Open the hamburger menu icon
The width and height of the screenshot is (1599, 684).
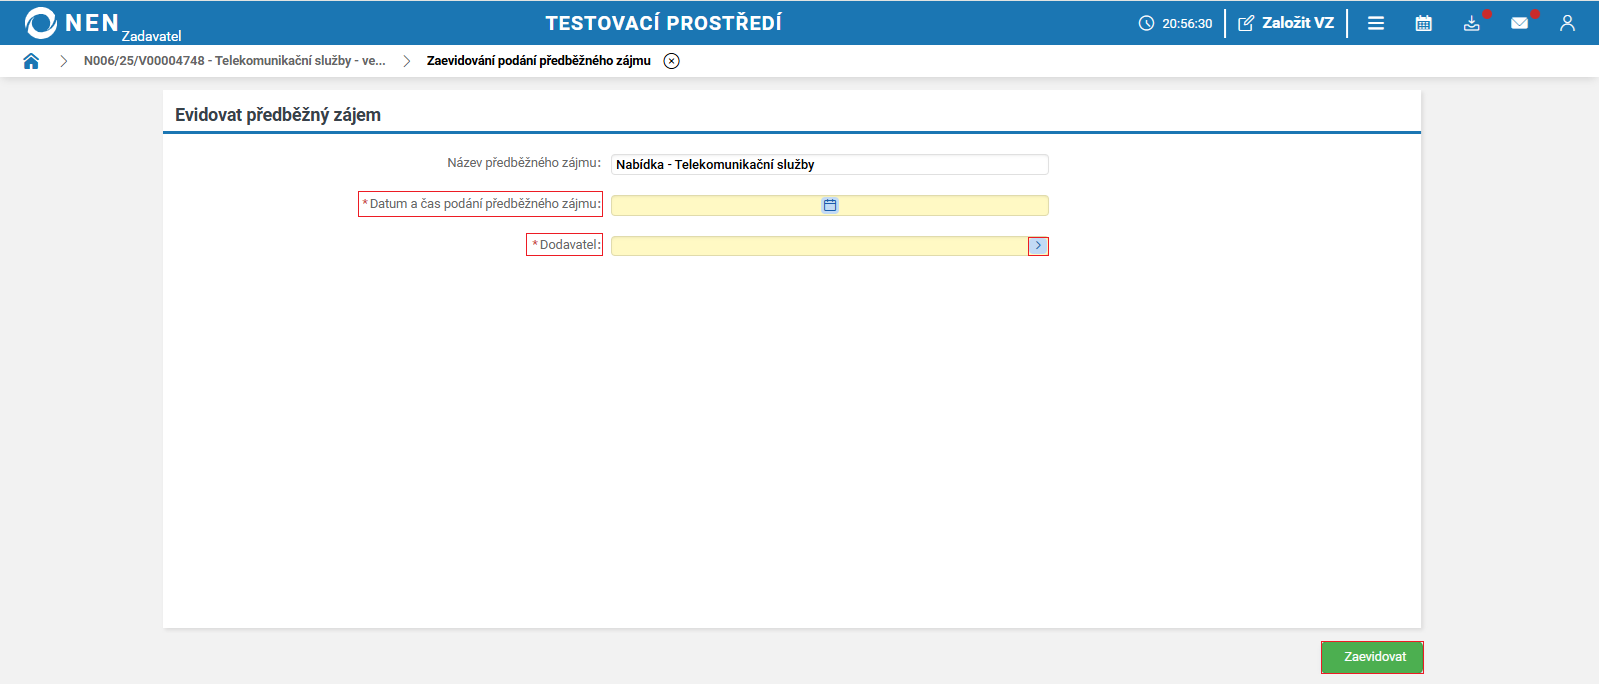(x=1376, y=23)
